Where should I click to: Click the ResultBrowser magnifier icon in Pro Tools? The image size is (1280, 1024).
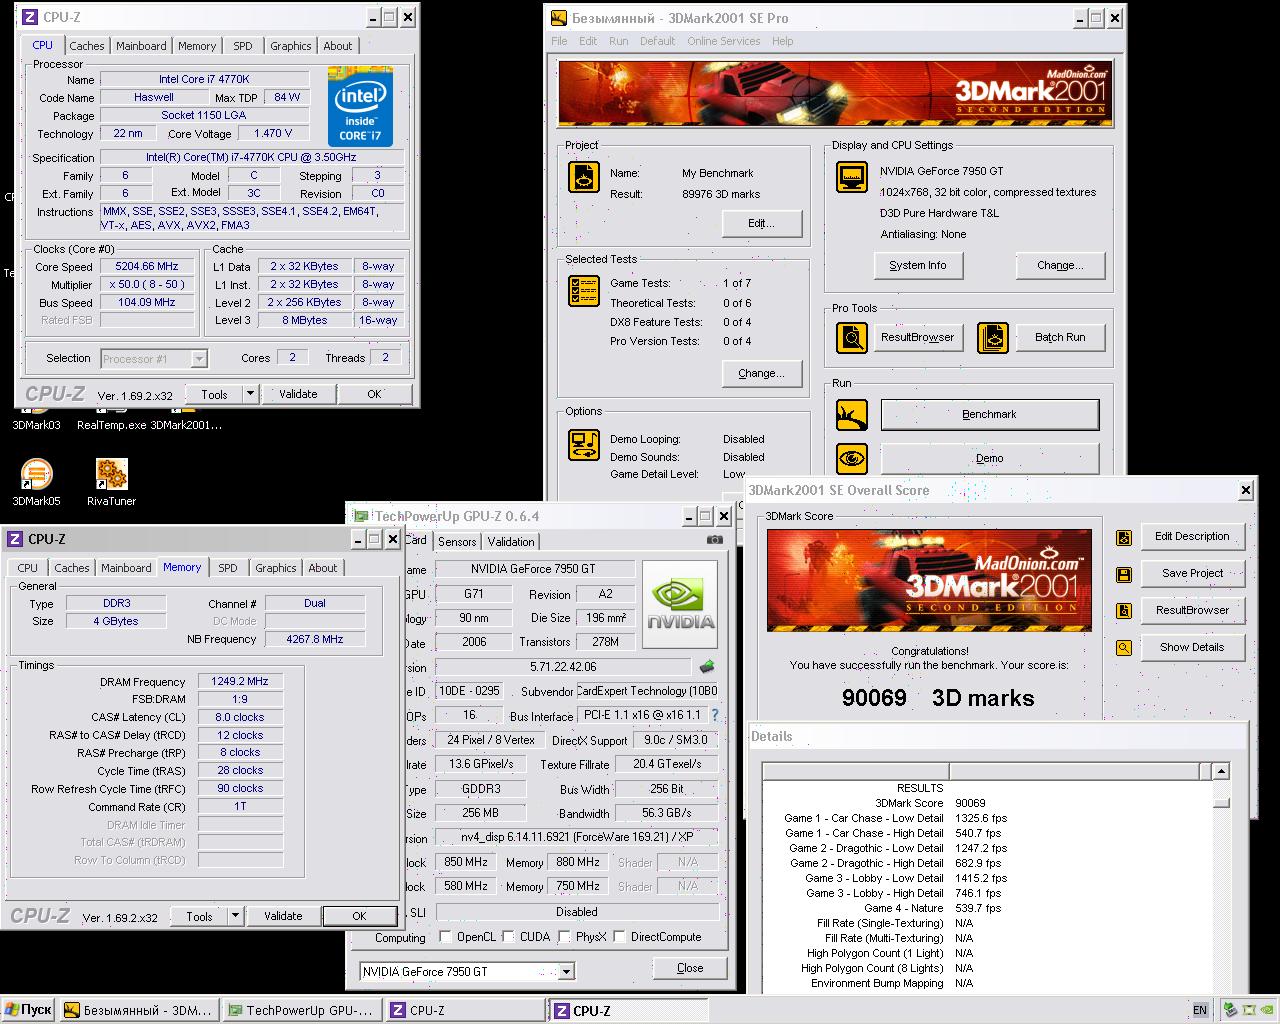[852, 338]
